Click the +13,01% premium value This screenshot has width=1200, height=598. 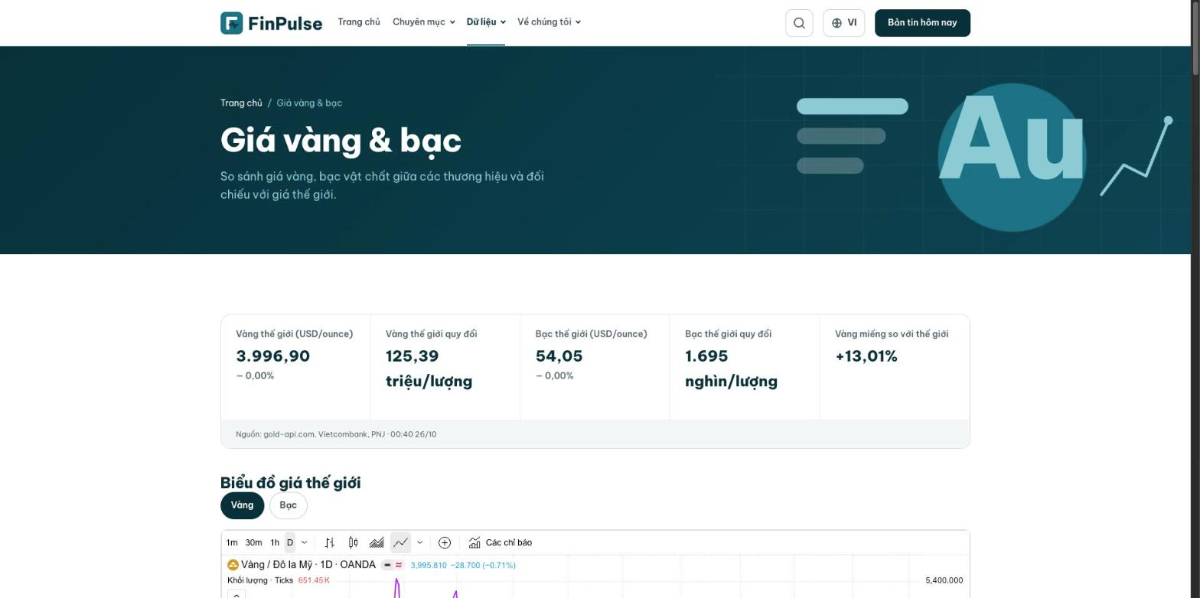click(866, 356)
